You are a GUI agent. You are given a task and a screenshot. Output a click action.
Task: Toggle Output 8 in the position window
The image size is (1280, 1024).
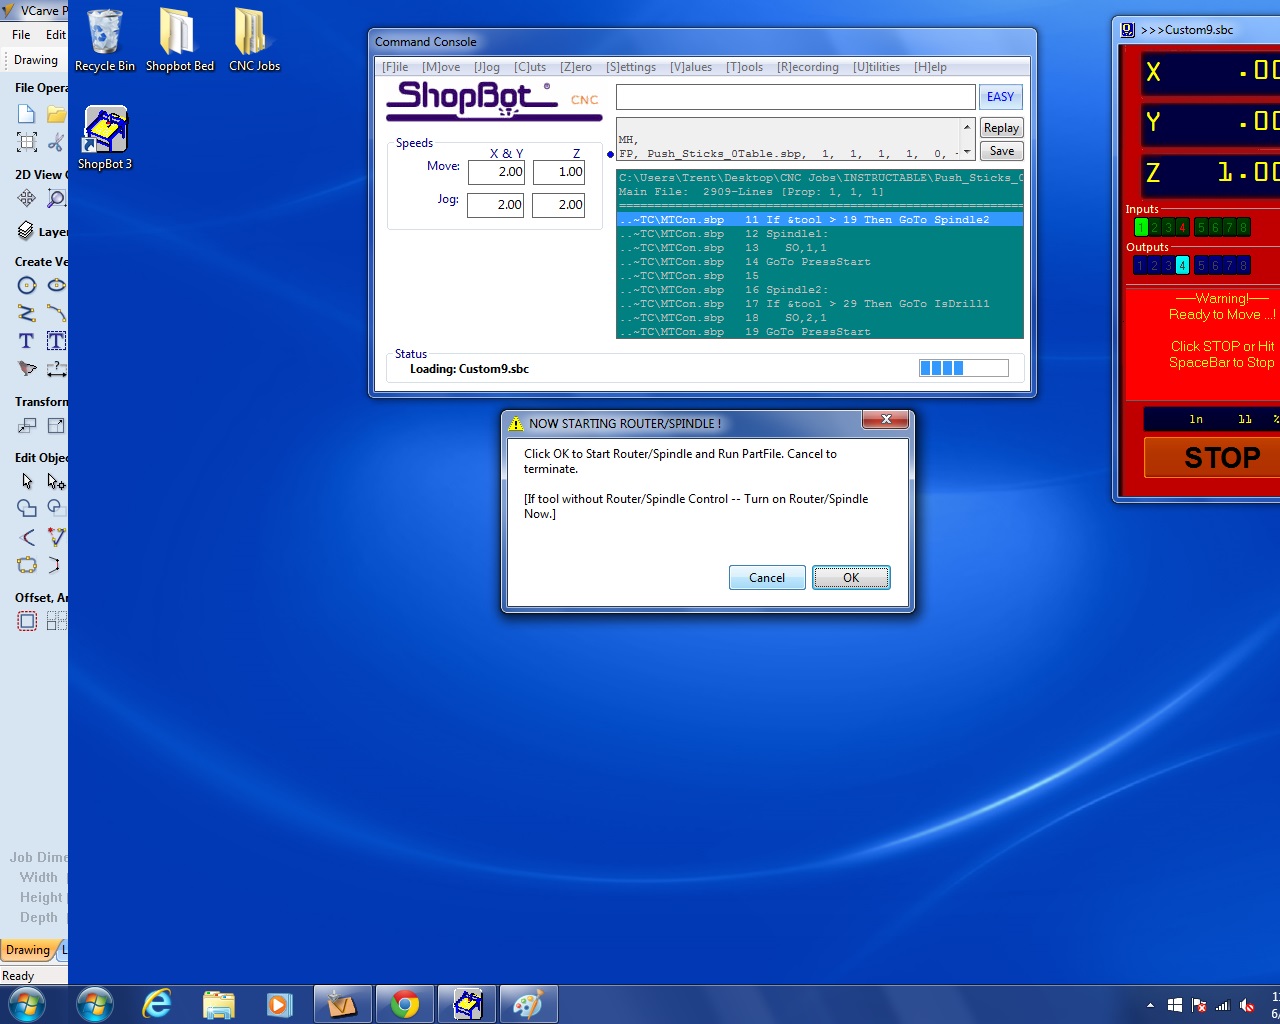[1243, 265]
